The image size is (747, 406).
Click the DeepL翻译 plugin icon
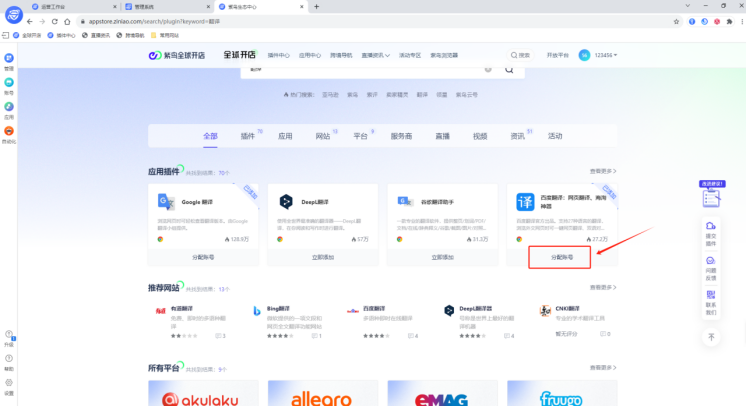(x=286, y=202)
